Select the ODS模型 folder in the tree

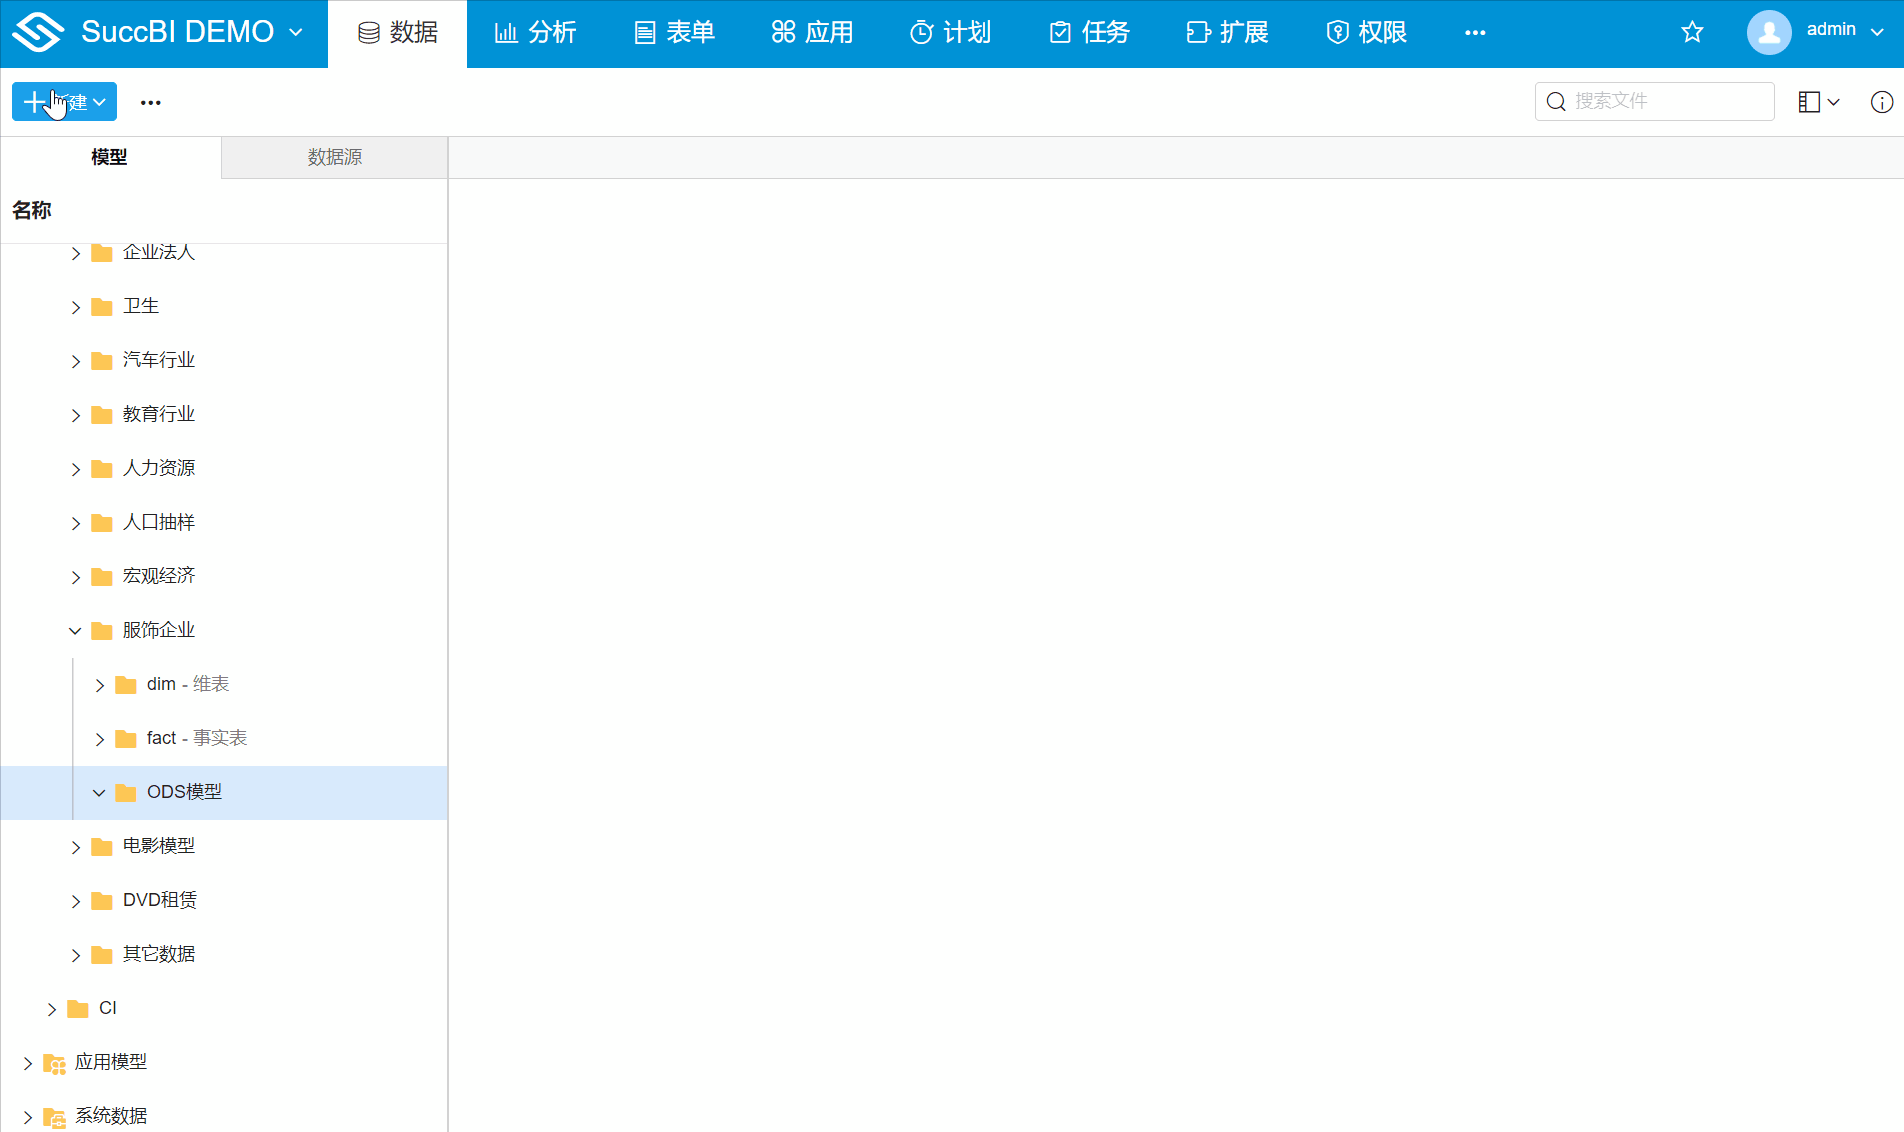coord(186,791)
